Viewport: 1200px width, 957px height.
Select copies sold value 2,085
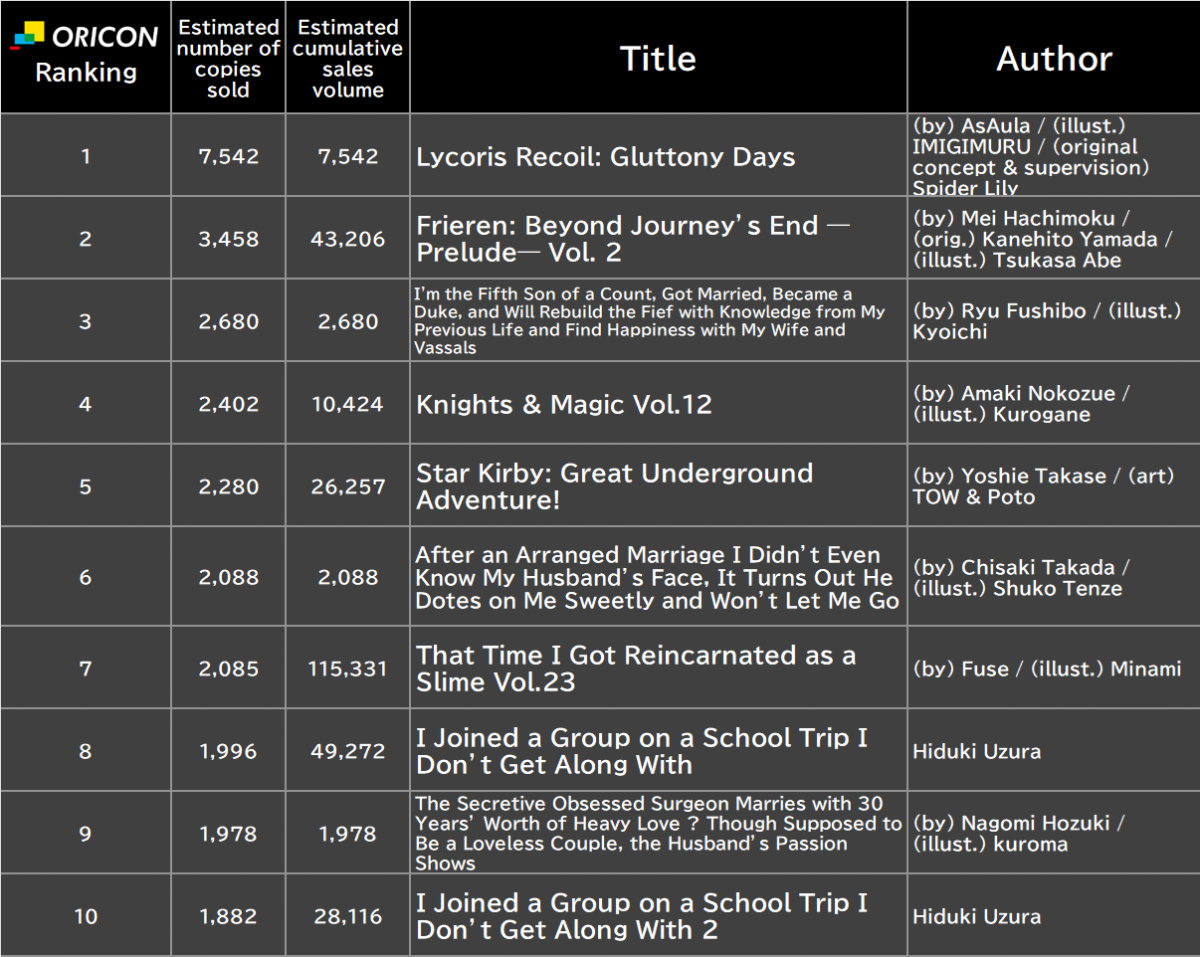click(x=228, y=669)
